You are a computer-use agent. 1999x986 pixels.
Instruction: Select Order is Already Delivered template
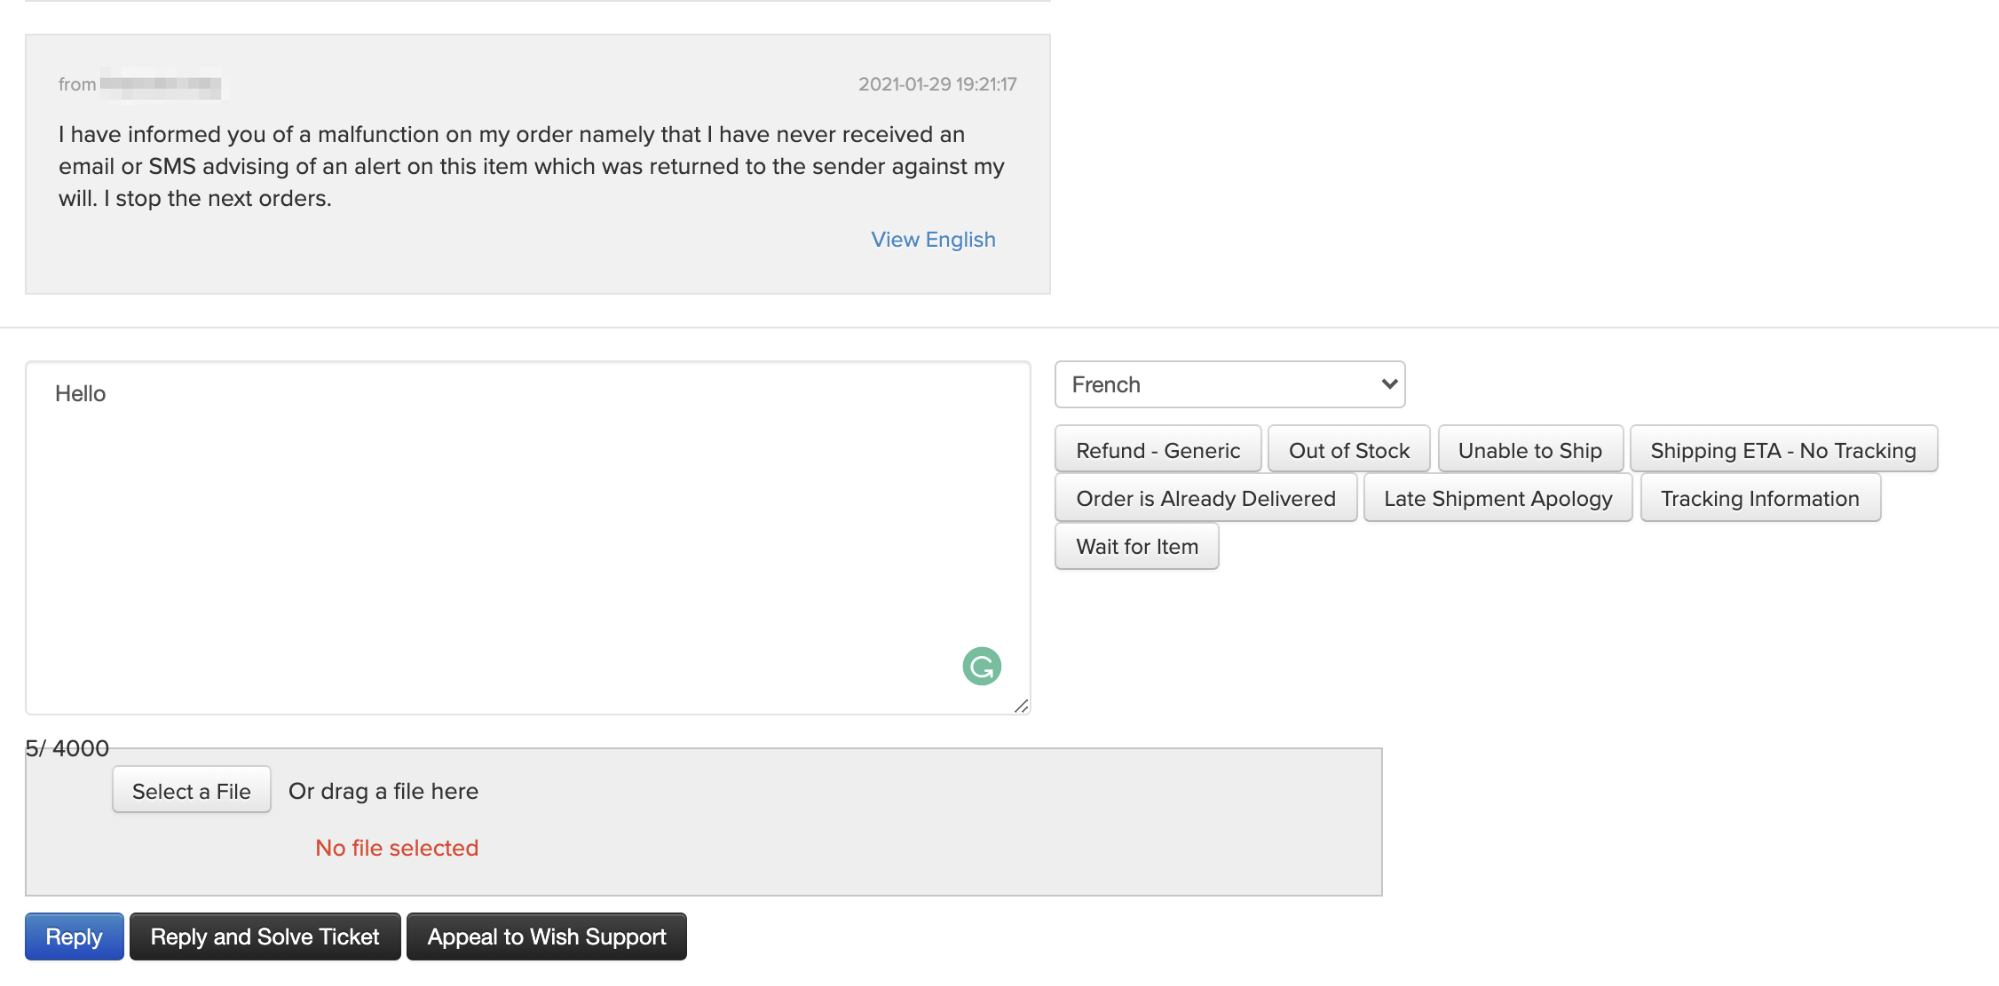[1205, 498]
